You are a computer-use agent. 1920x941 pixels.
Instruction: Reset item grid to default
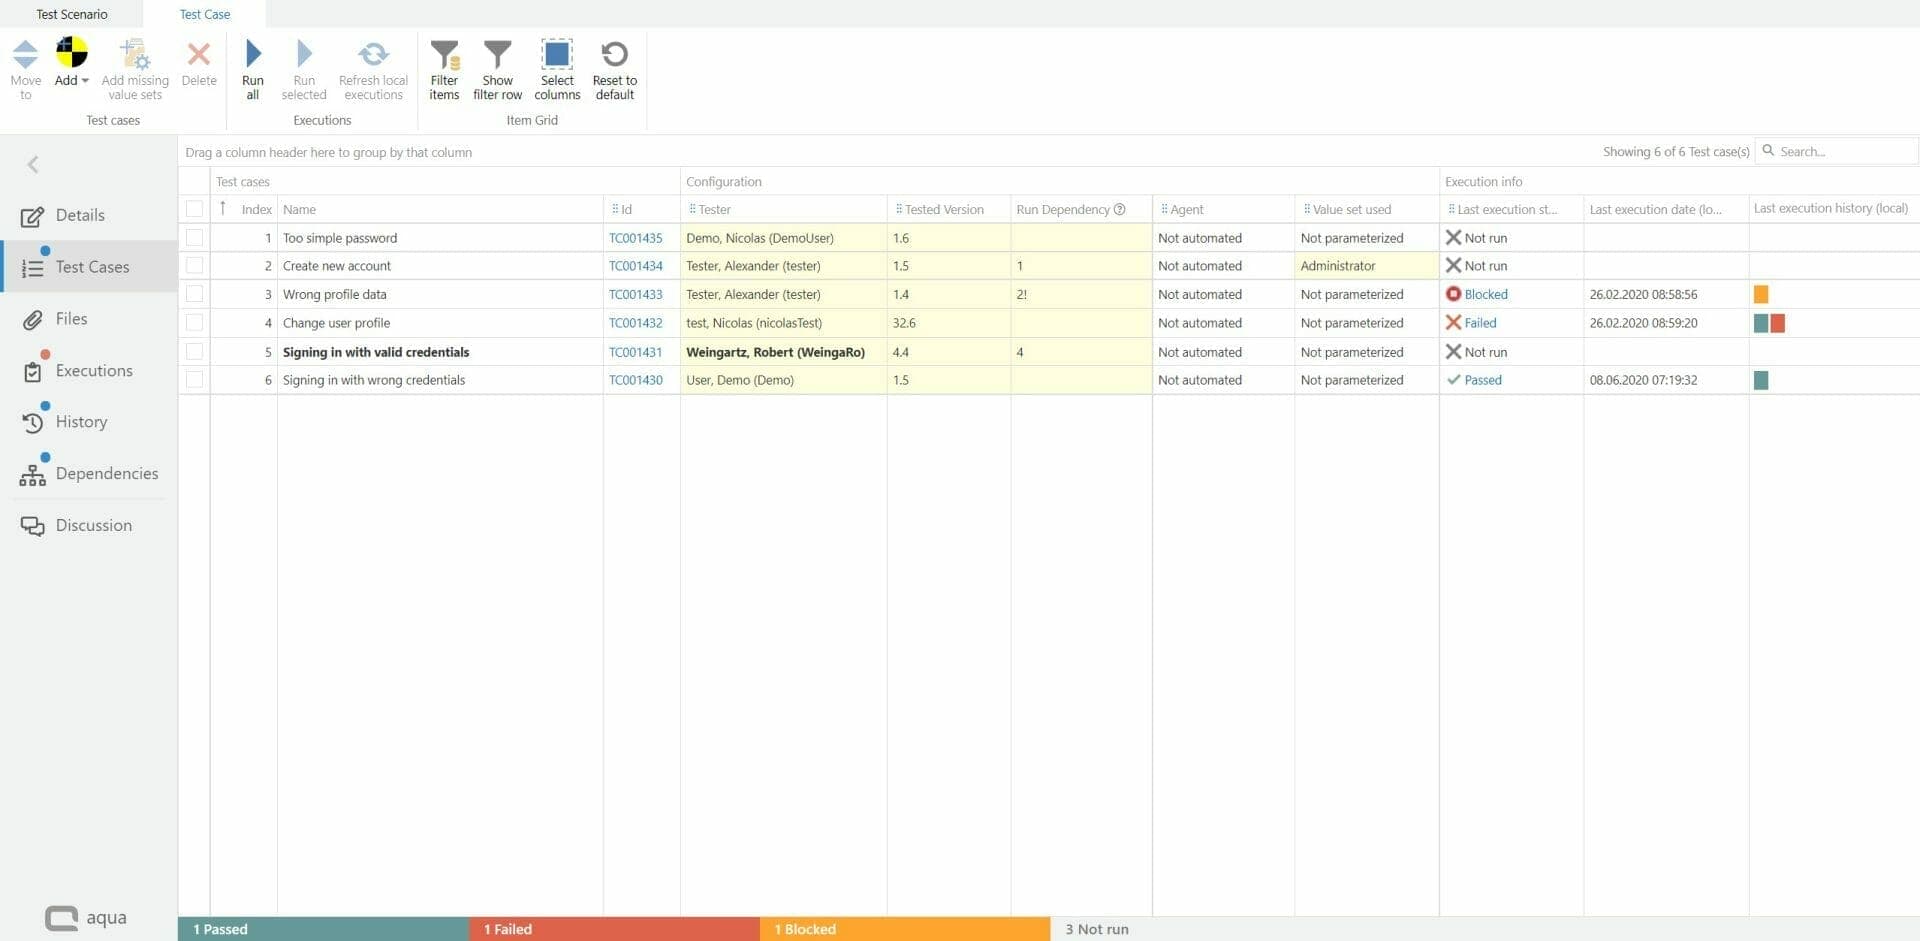614,68
